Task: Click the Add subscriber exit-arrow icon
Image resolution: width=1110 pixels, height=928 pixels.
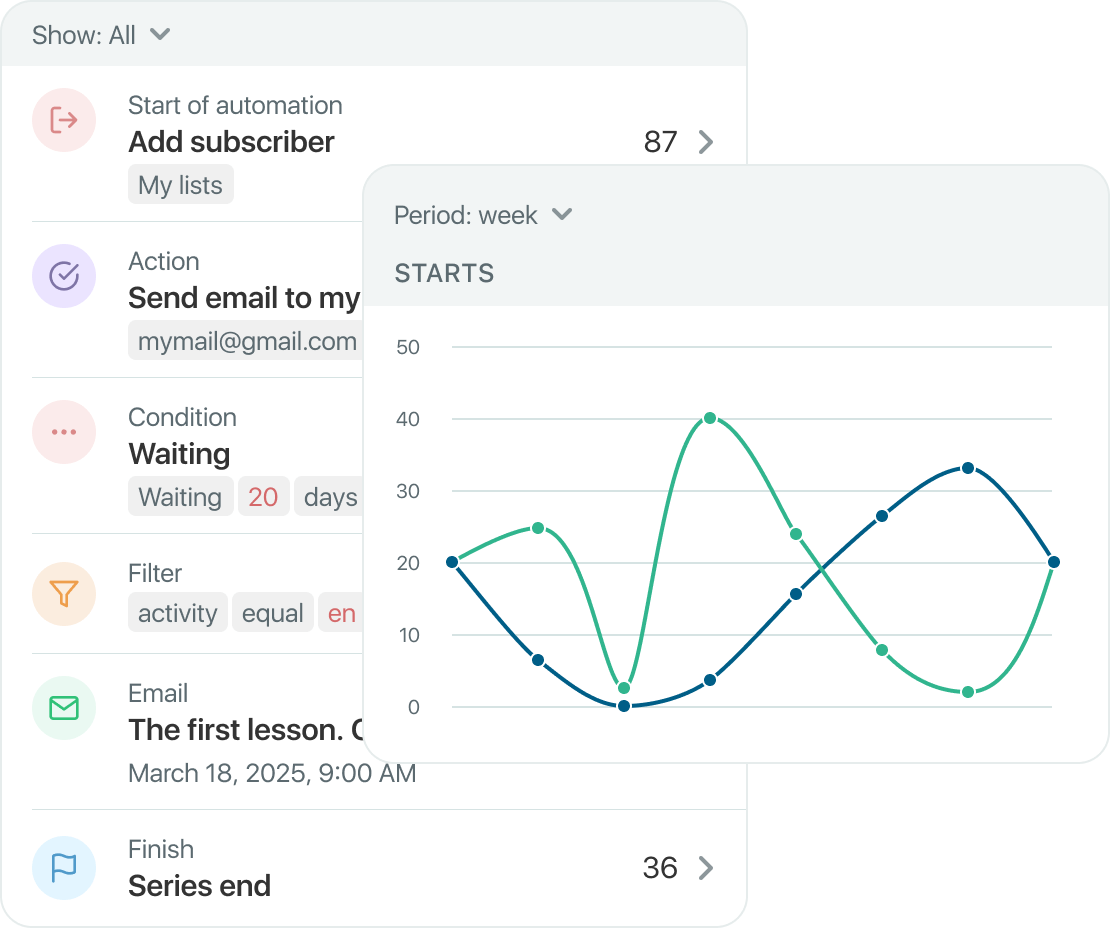Action: tap(64, 120)
